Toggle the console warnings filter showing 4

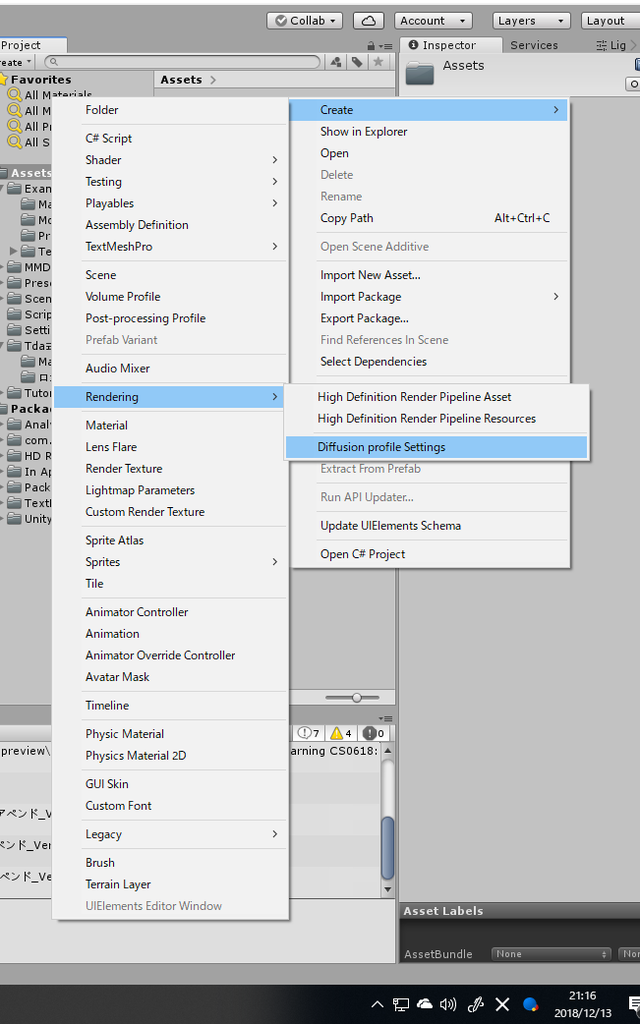(x=342, y=733)
